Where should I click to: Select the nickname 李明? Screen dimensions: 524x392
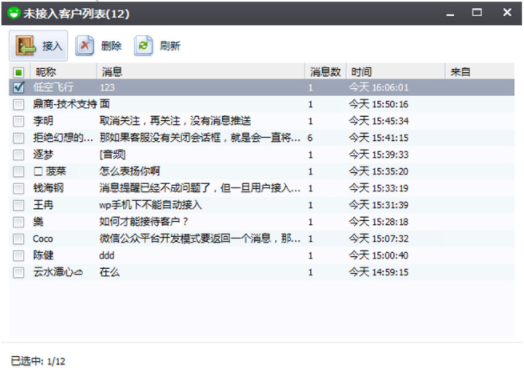[43, 121]
